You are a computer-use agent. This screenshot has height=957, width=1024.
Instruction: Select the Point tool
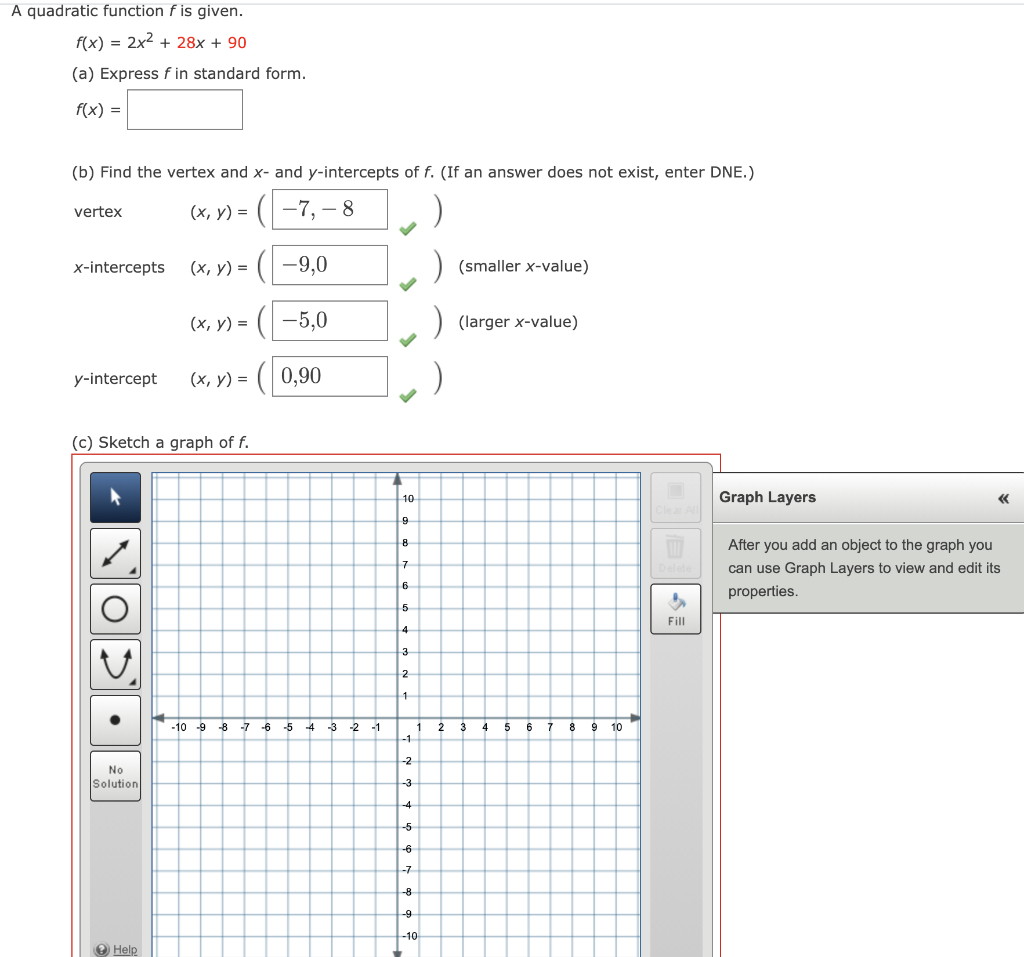click(114, 720)
